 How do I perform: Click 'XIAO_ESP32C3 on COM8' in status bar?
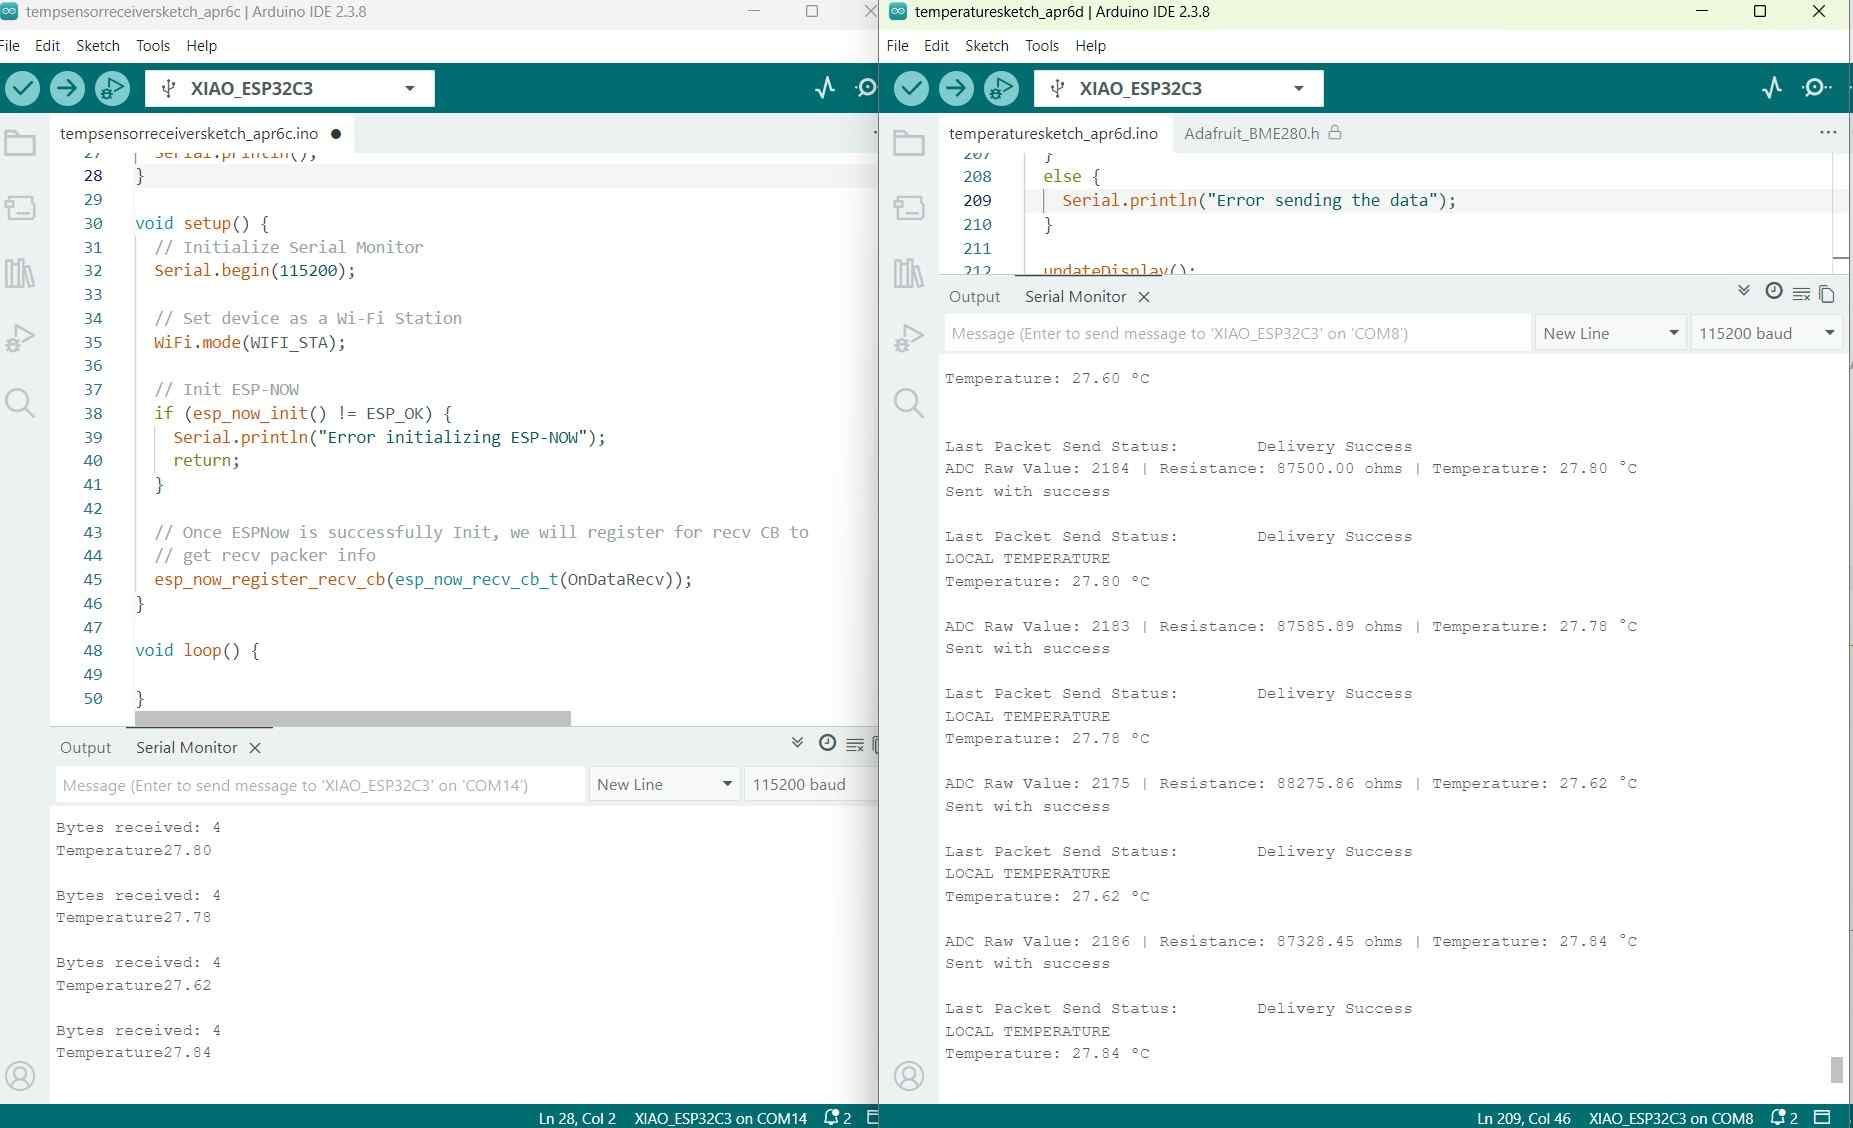tap(1671, 1118)
